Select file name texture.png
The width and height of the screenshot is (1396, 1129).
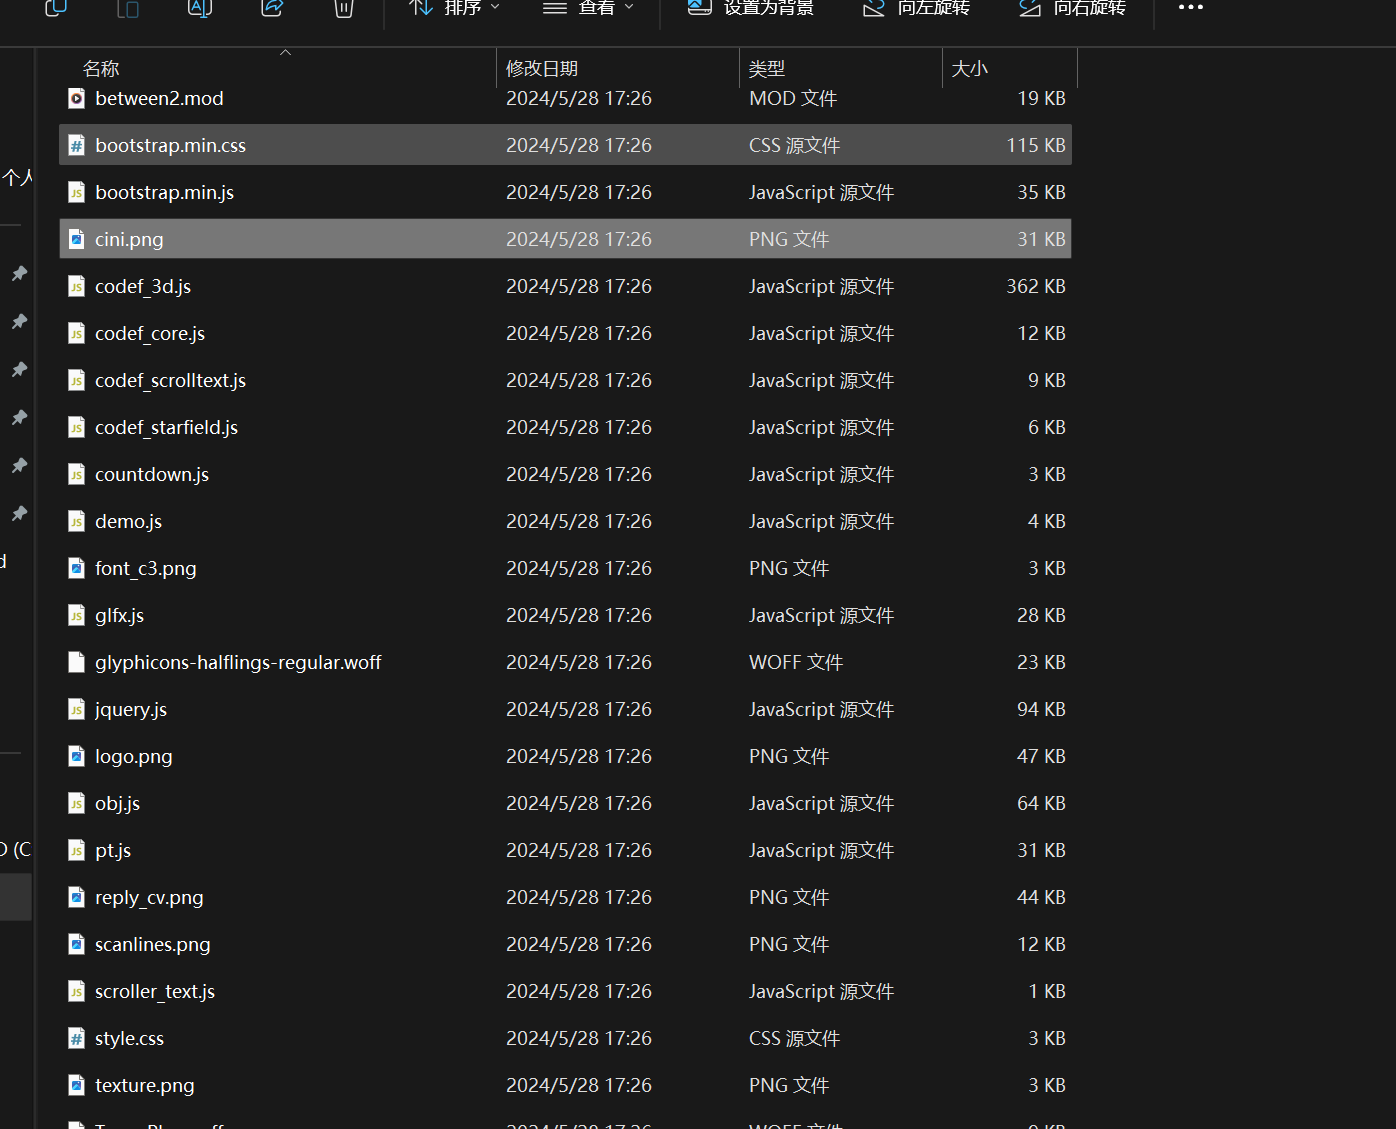(x=145, y=1085)
